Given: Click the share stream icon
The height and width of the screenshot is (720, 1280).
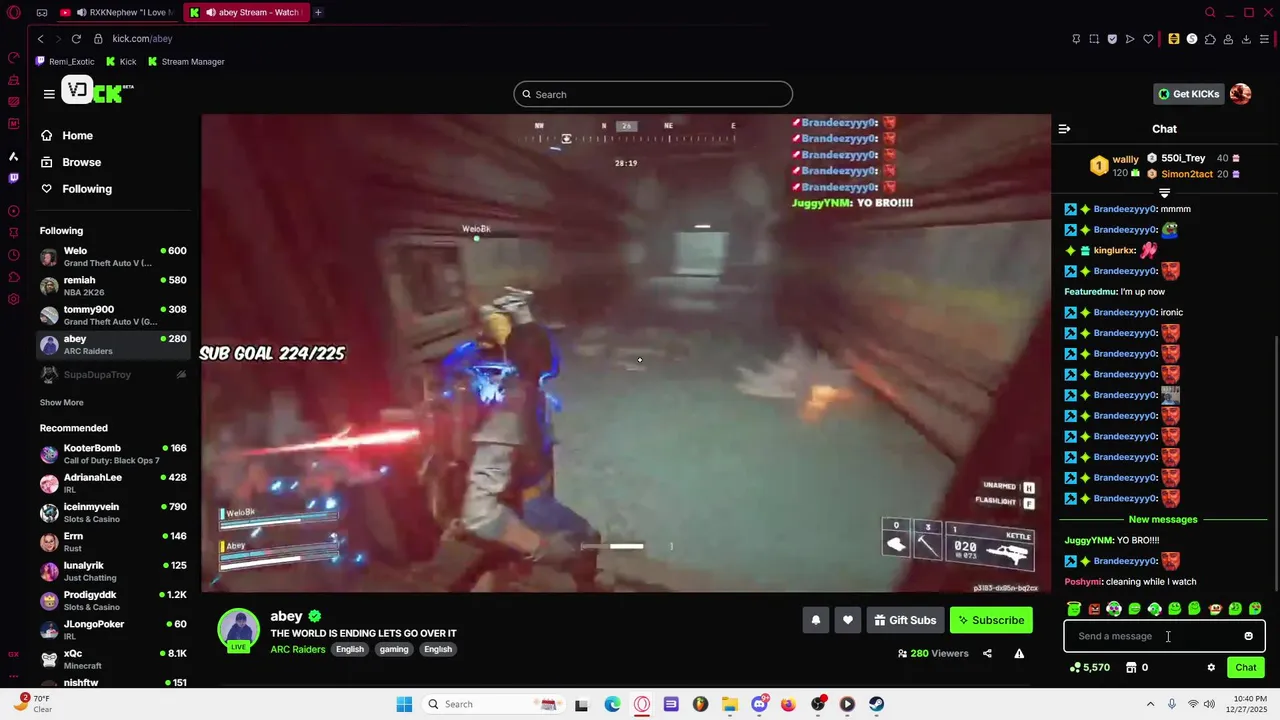Looking at the screenshot, I should click(x=987, y=653).
